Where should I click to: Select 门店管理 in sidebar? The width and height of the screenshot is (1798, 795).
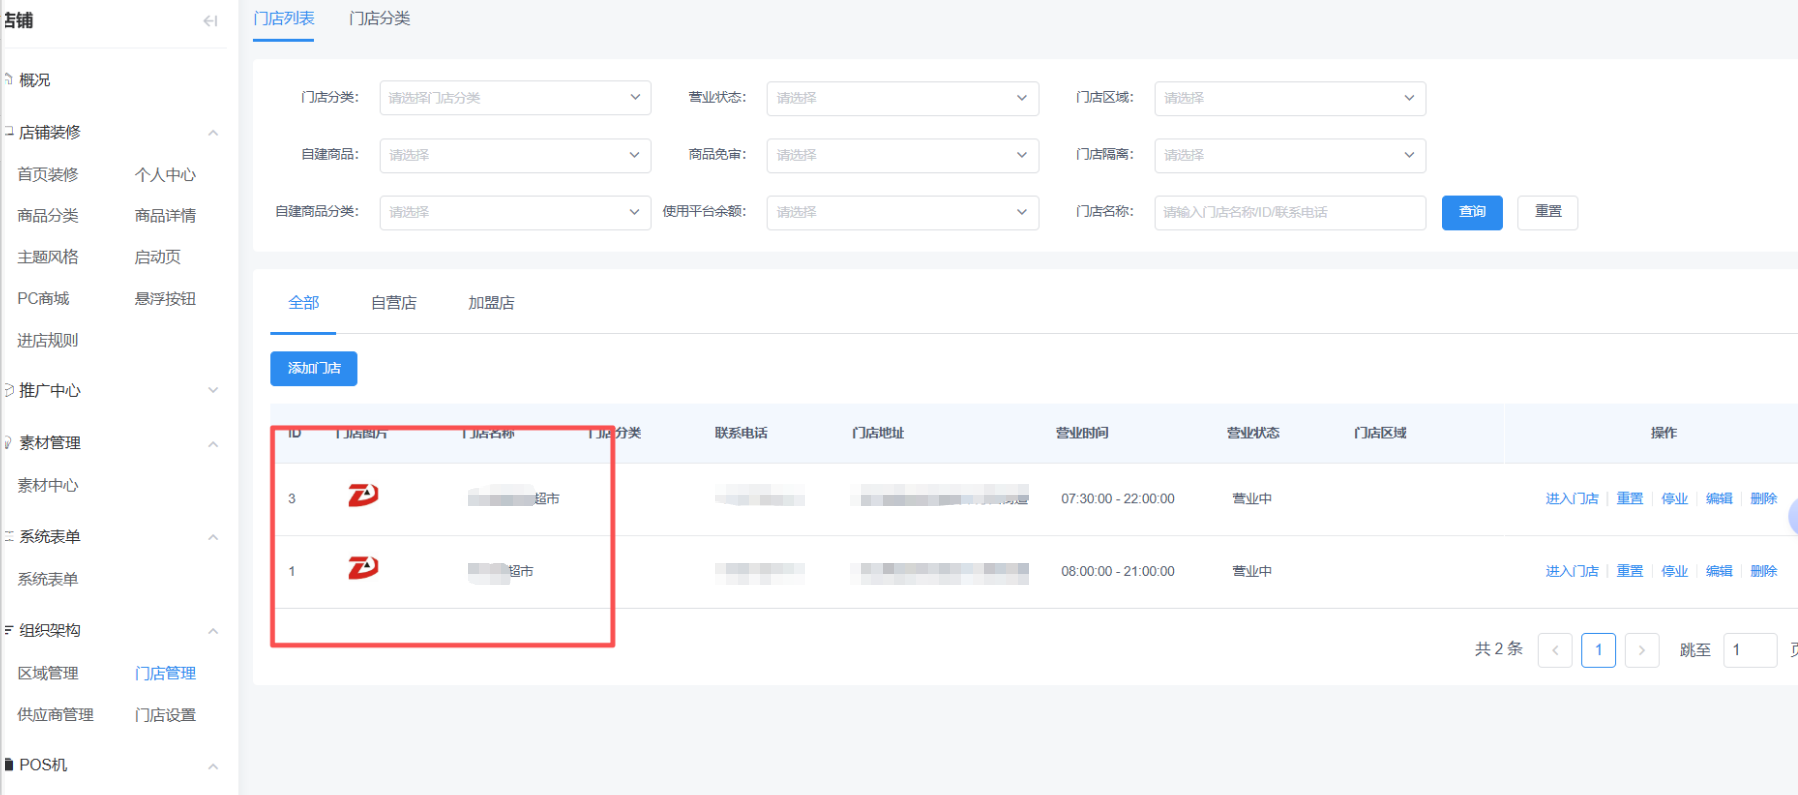165,674
